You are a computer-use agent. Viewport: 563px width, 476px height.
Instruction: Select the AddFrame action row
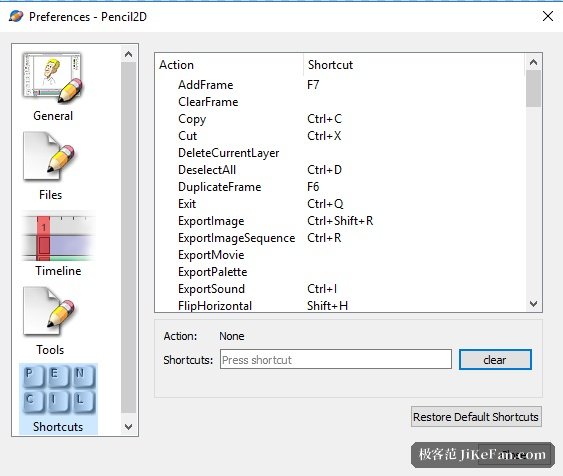coord(340,85)
